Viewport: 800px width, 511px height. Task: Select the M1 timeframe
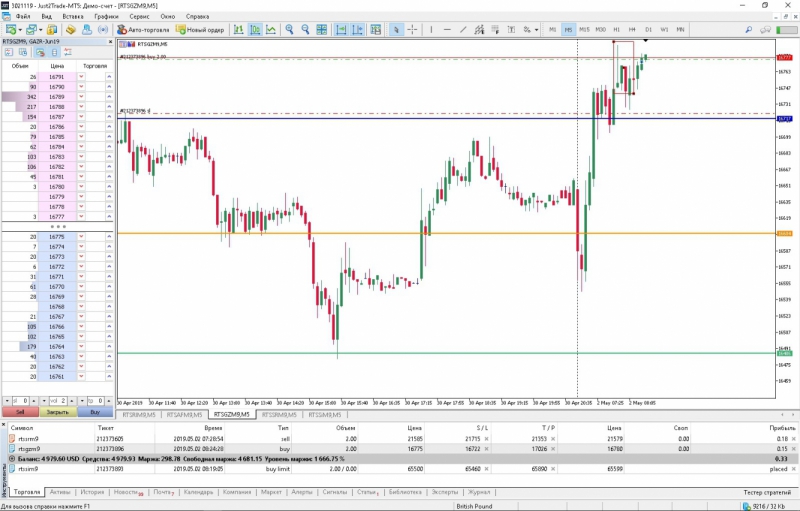tap(553, 30)
